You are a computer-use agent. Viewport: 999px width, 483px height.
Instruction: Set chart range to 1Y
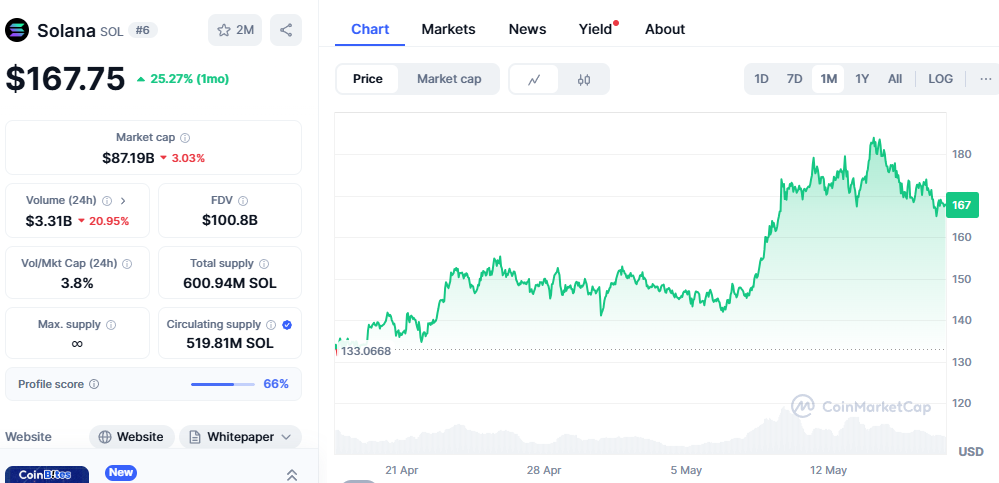[x=862, y=79]
